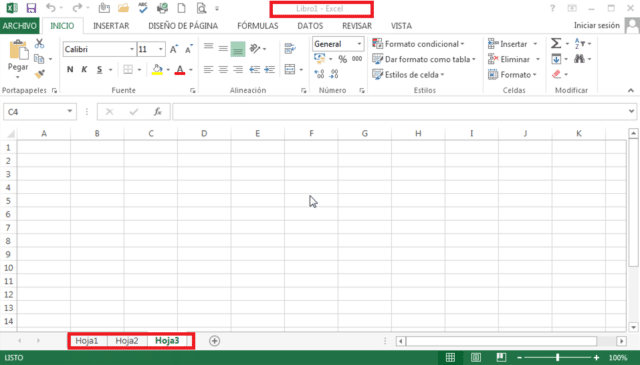640x365 pixels.
Task: Apply yellow fill color to cell
Action: (157, 70)
